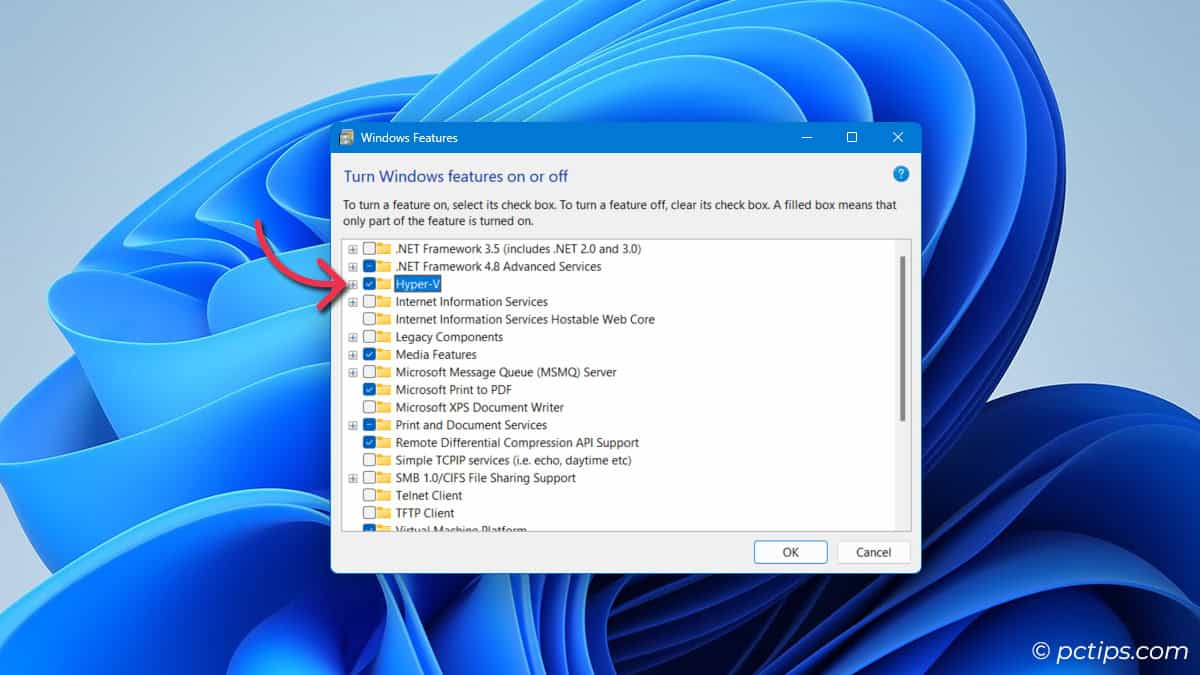The width and height of the screenshot is (1200, 675).
Task: Enable Simple TCPIP services
Action: click(x=367, y=460)
